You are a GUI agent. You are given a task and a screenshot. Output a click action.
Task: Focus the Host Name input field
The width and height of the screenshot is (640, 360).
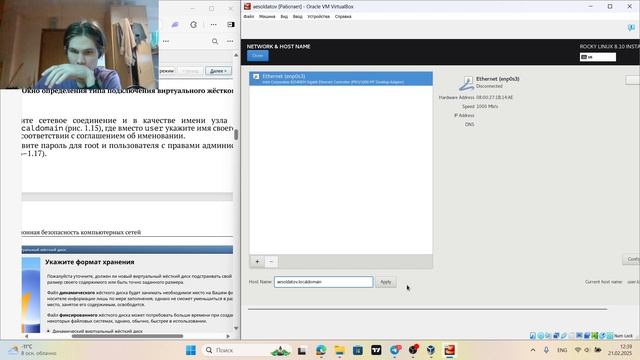click(x=323, y=282)
